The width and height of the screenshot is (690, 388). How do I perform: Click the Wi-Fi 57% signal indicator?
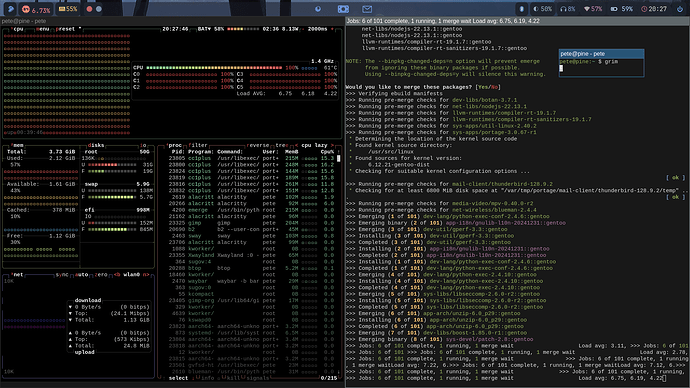pyautogui.click(x=593, y=9)
